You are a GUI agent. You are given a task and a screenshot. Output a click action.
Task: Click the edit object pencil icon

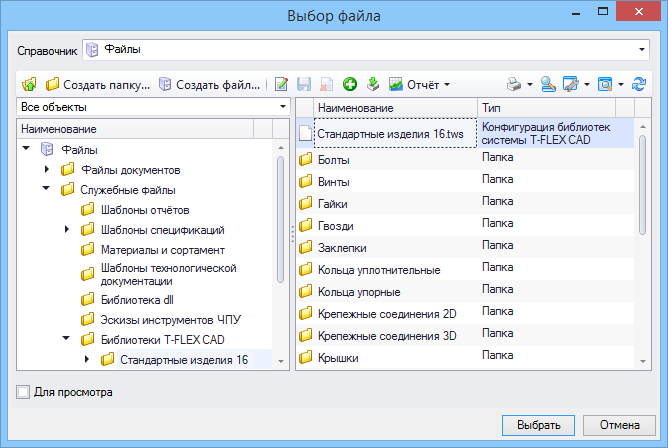click(x=281, y=84)
